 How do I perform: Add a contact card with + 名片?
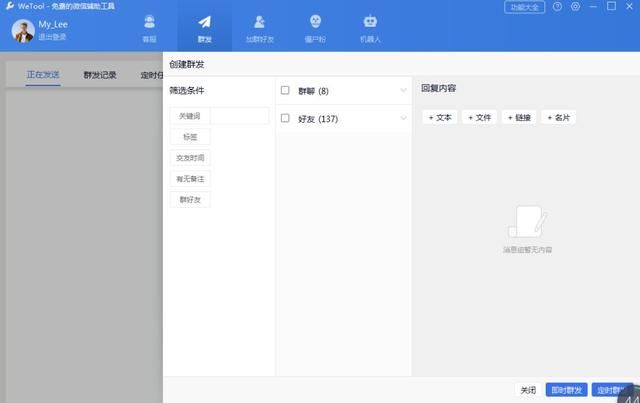[x=559, y=118]
